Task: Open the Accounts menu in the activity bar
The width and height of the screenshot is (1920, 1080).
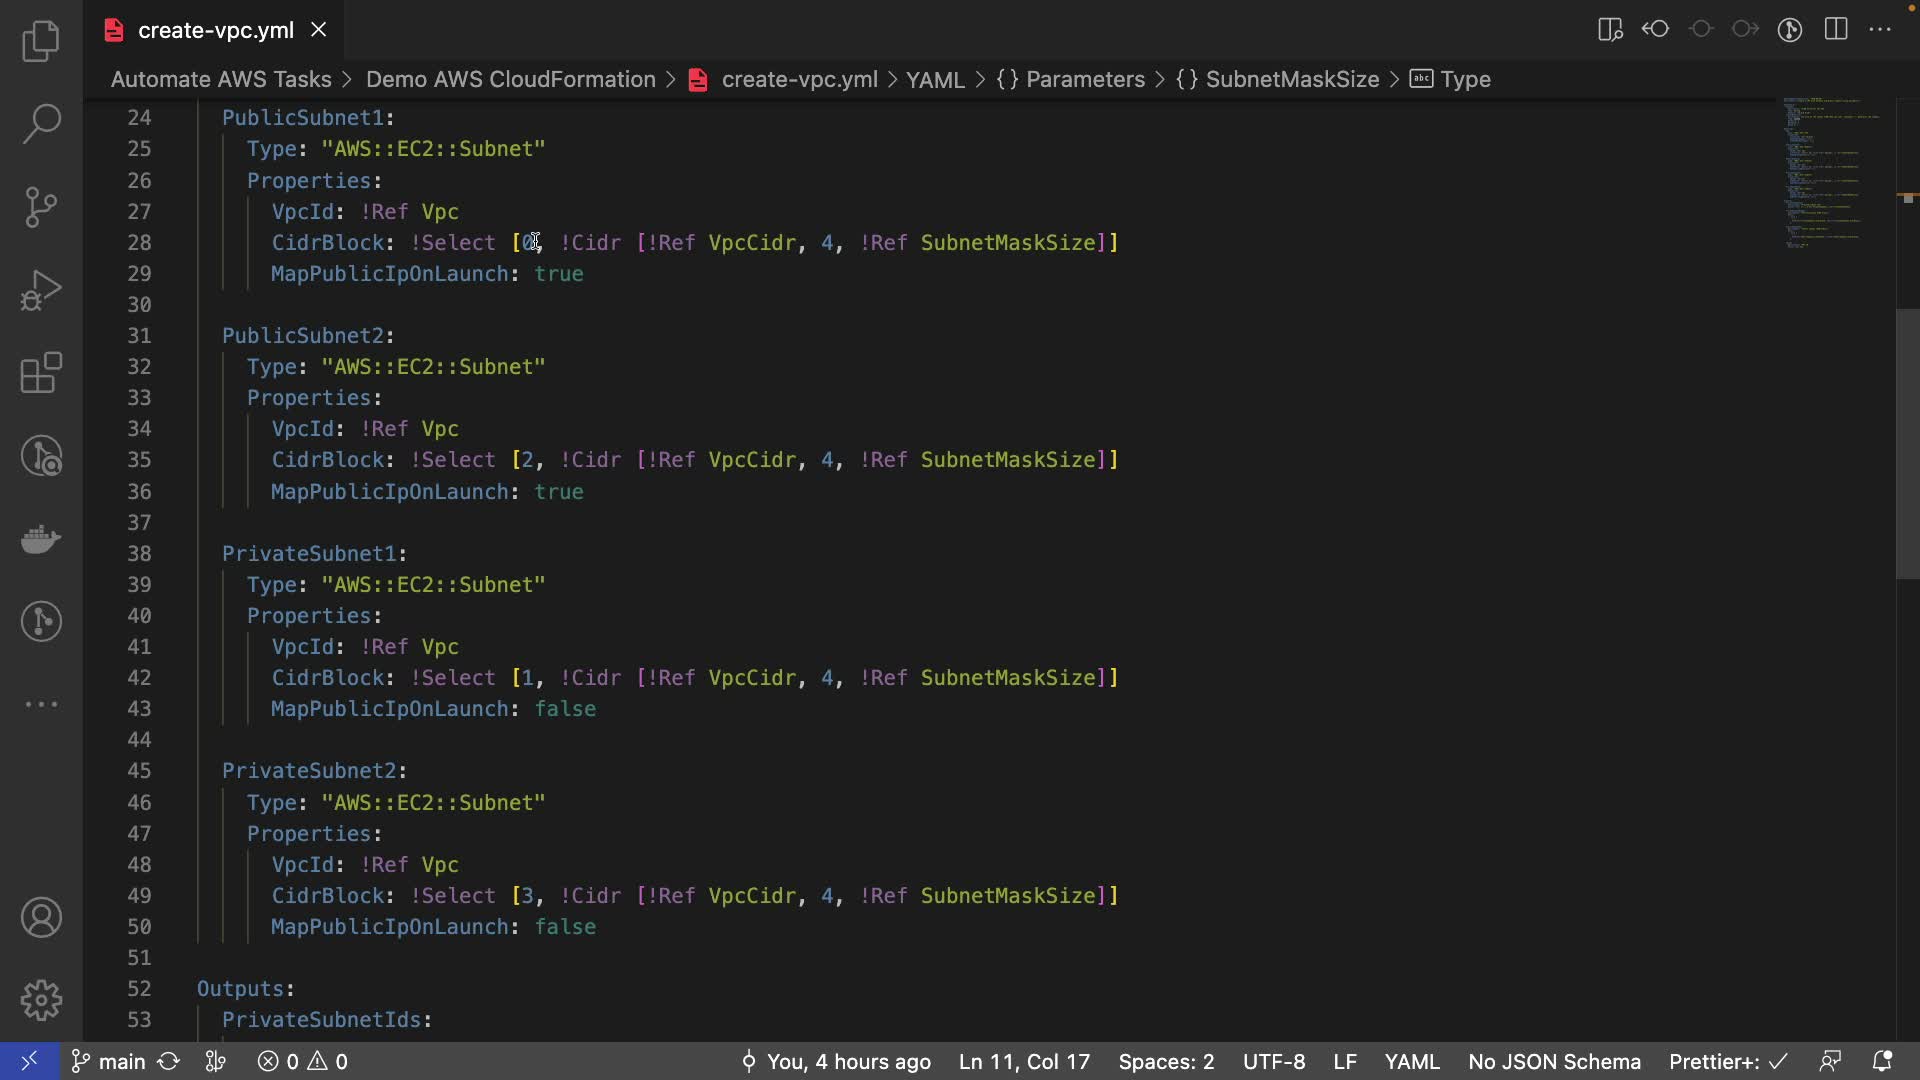Action: tap(41, 917)
